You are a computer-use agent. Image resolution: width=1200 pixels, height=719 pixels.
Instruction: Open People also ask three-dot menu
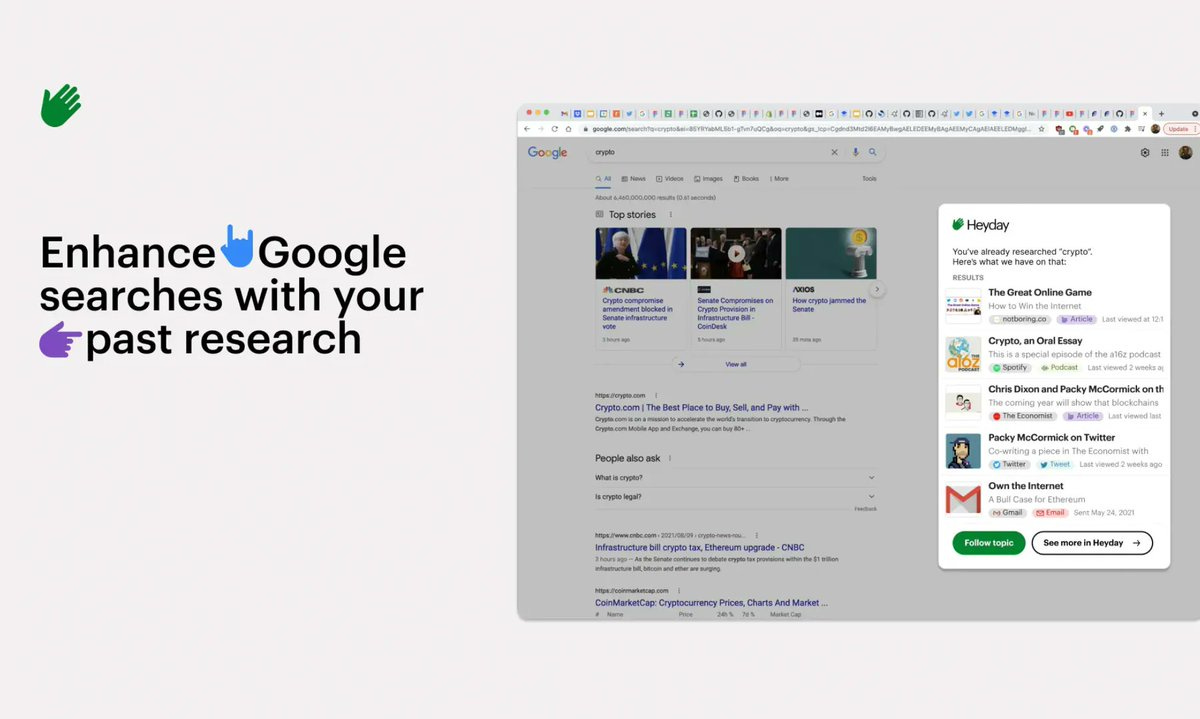point(670,458)
